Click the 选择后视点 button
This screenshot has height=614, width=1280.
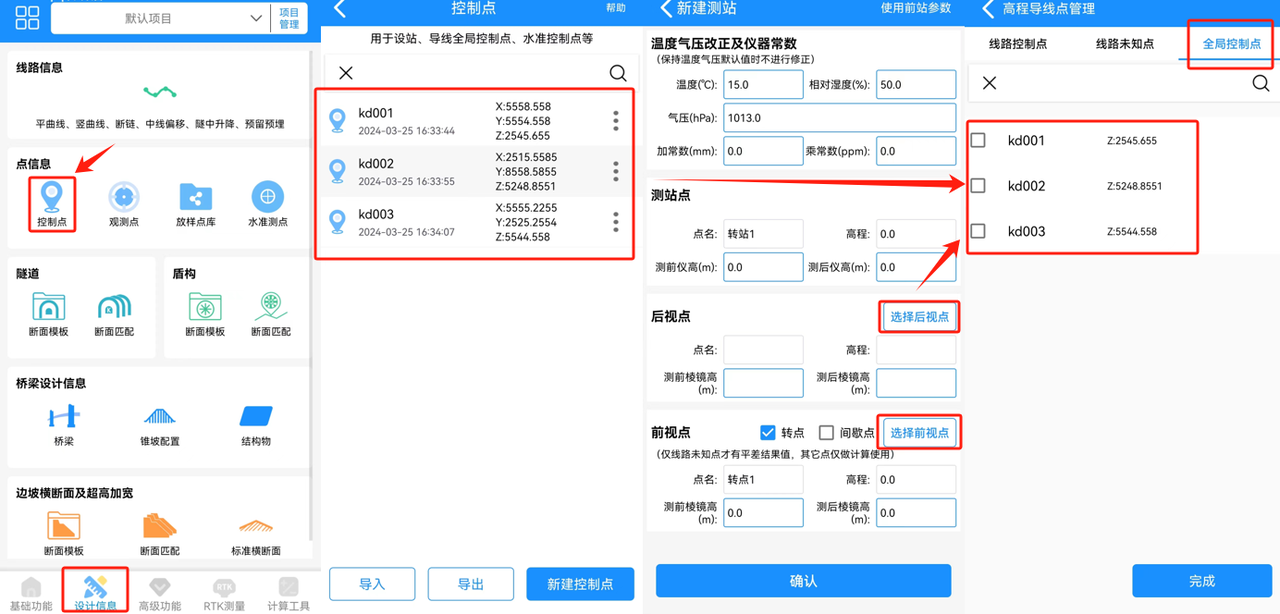[x=919, y=317]
